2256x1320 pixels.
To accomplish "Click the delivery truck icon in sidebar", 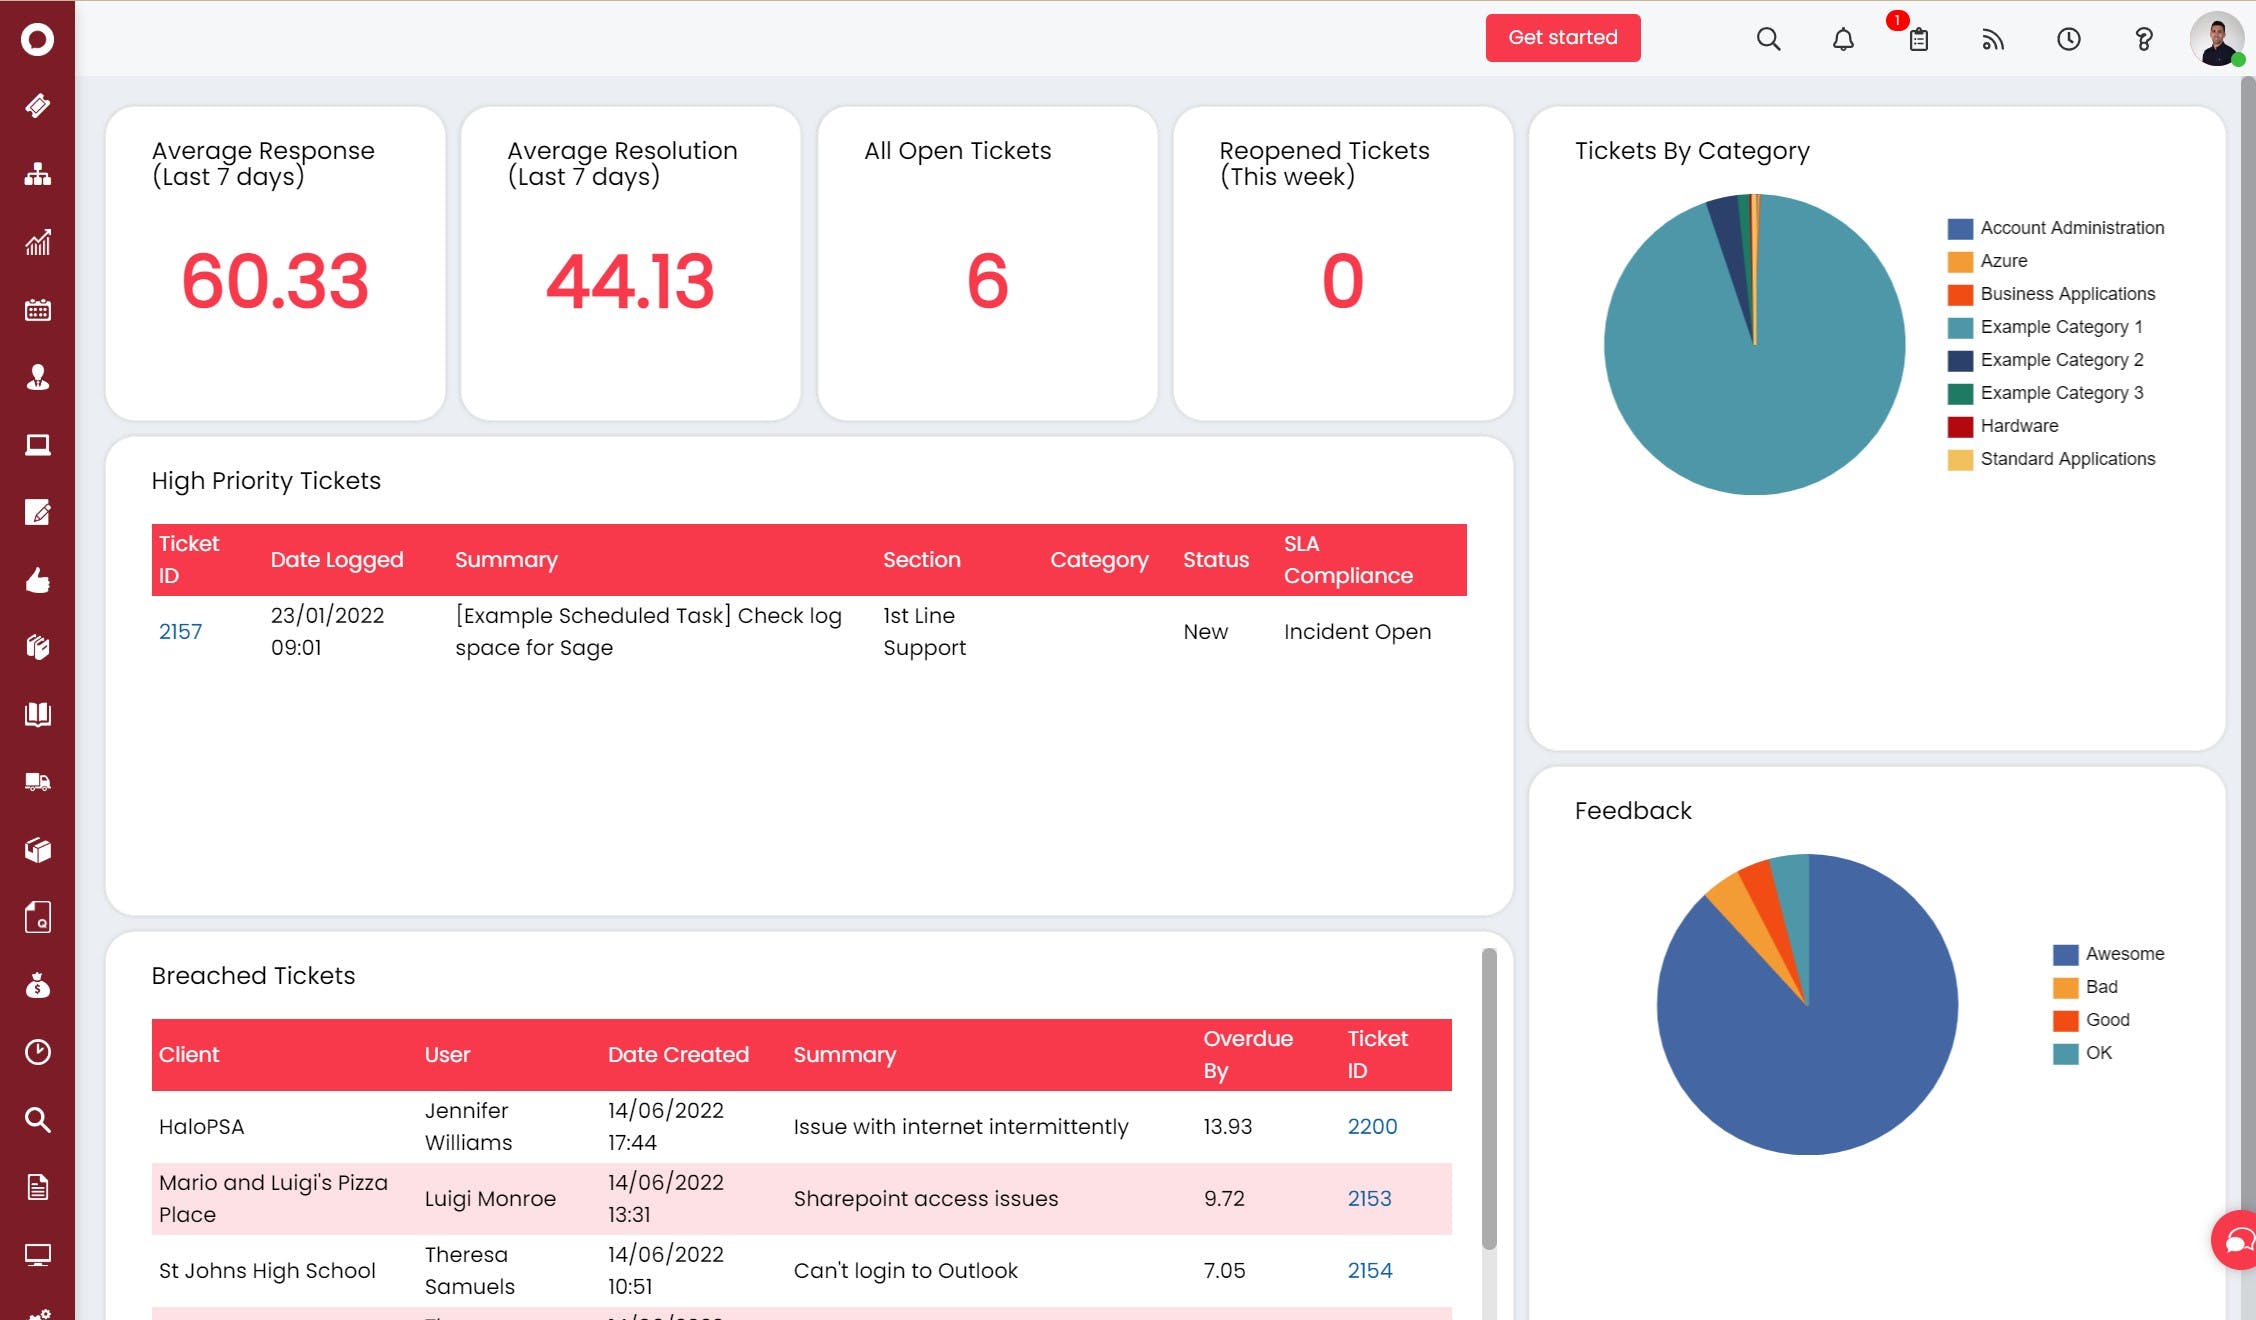I will click(37, 782).
